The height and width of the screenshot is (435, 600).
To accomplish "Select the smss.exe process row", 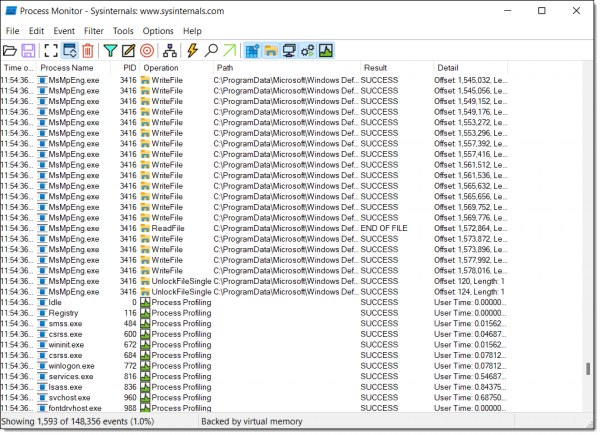I will [x=254, y=324].
